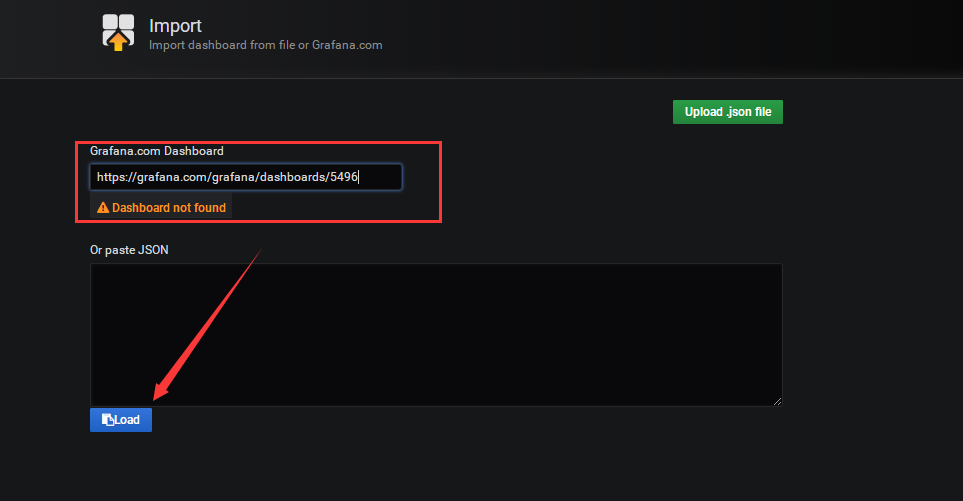Focus the Grafana.com Dashboard URL field
This screenshot has height=501, width=963.
coord(246,177)
